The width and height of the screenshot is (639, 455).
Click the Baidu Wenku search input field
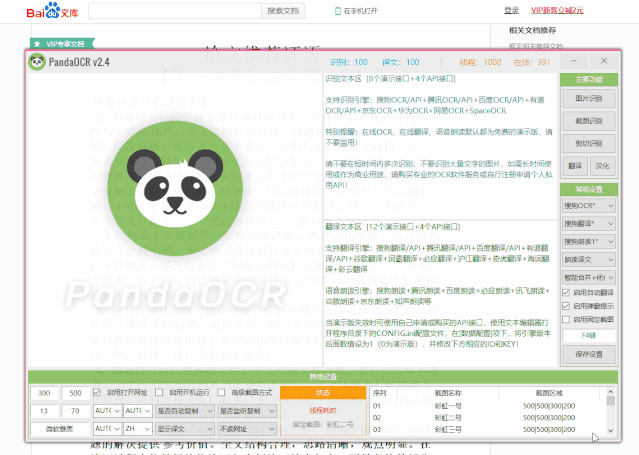(175, 11)
